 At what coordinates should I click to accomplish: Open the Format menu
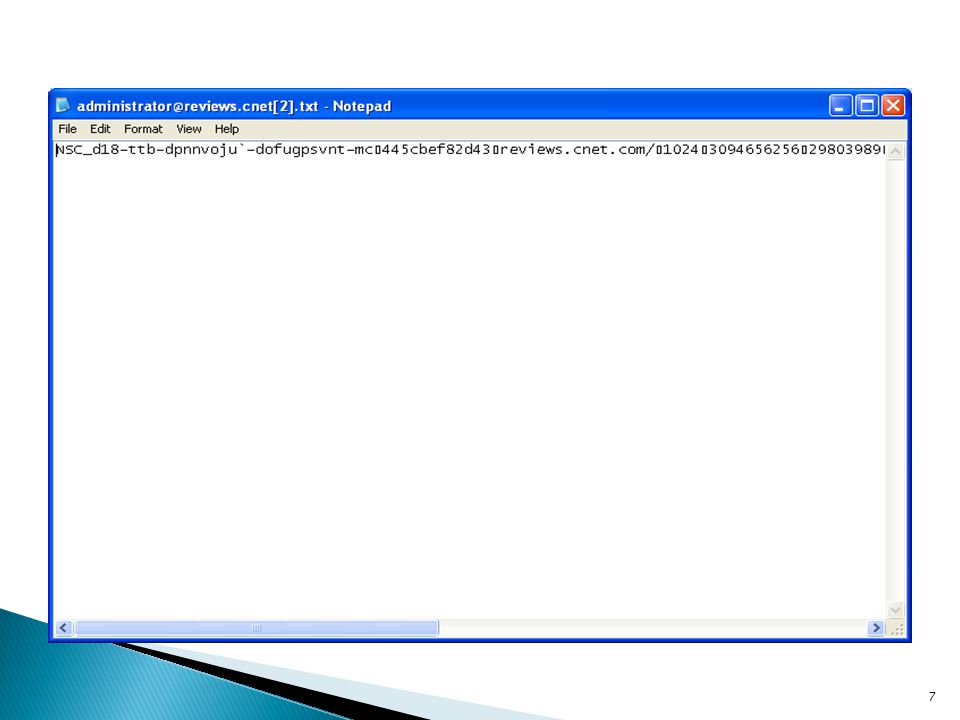[x=143, y=129]
